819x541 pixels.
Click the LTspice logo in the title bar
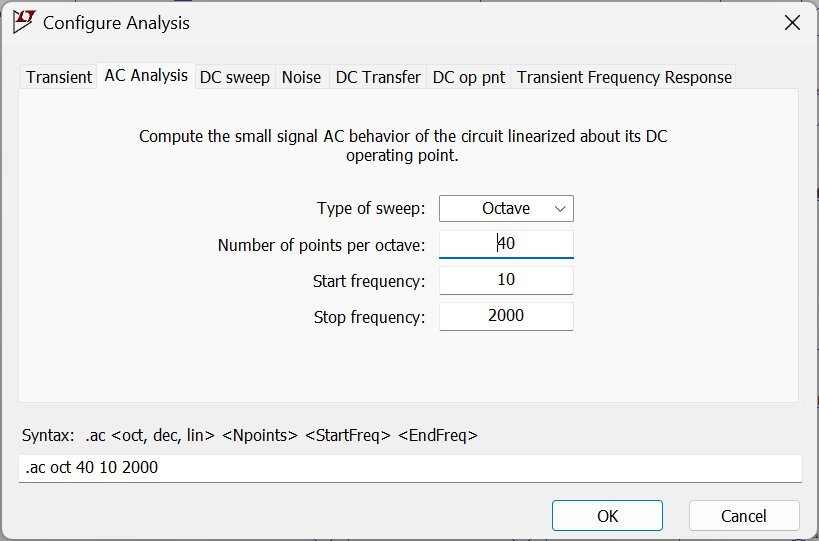[x=24, y=22]
